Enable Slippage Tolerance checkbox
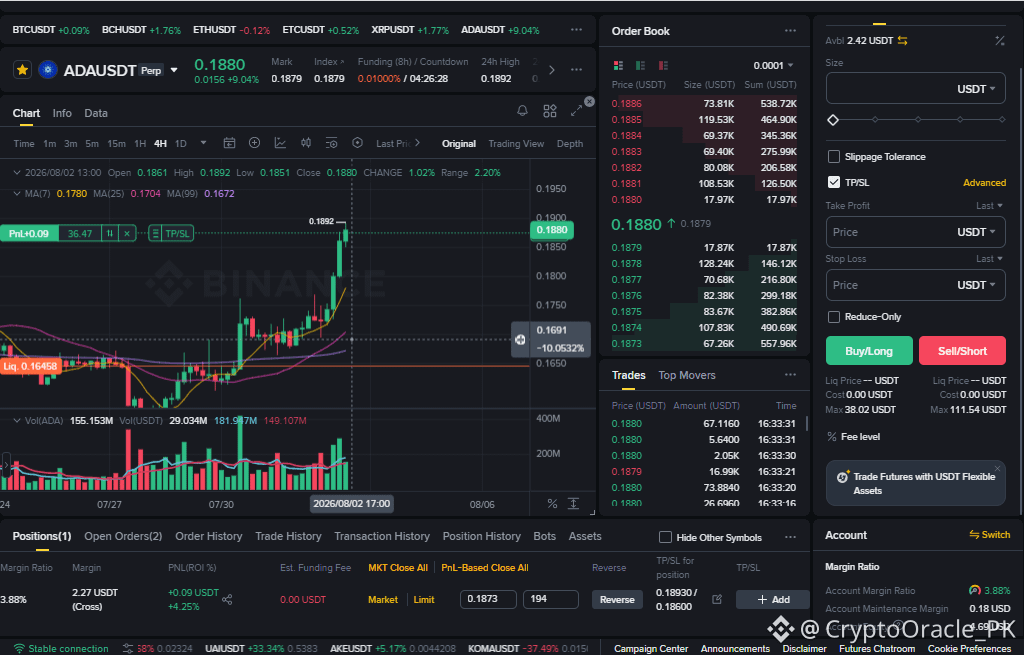 833,157
